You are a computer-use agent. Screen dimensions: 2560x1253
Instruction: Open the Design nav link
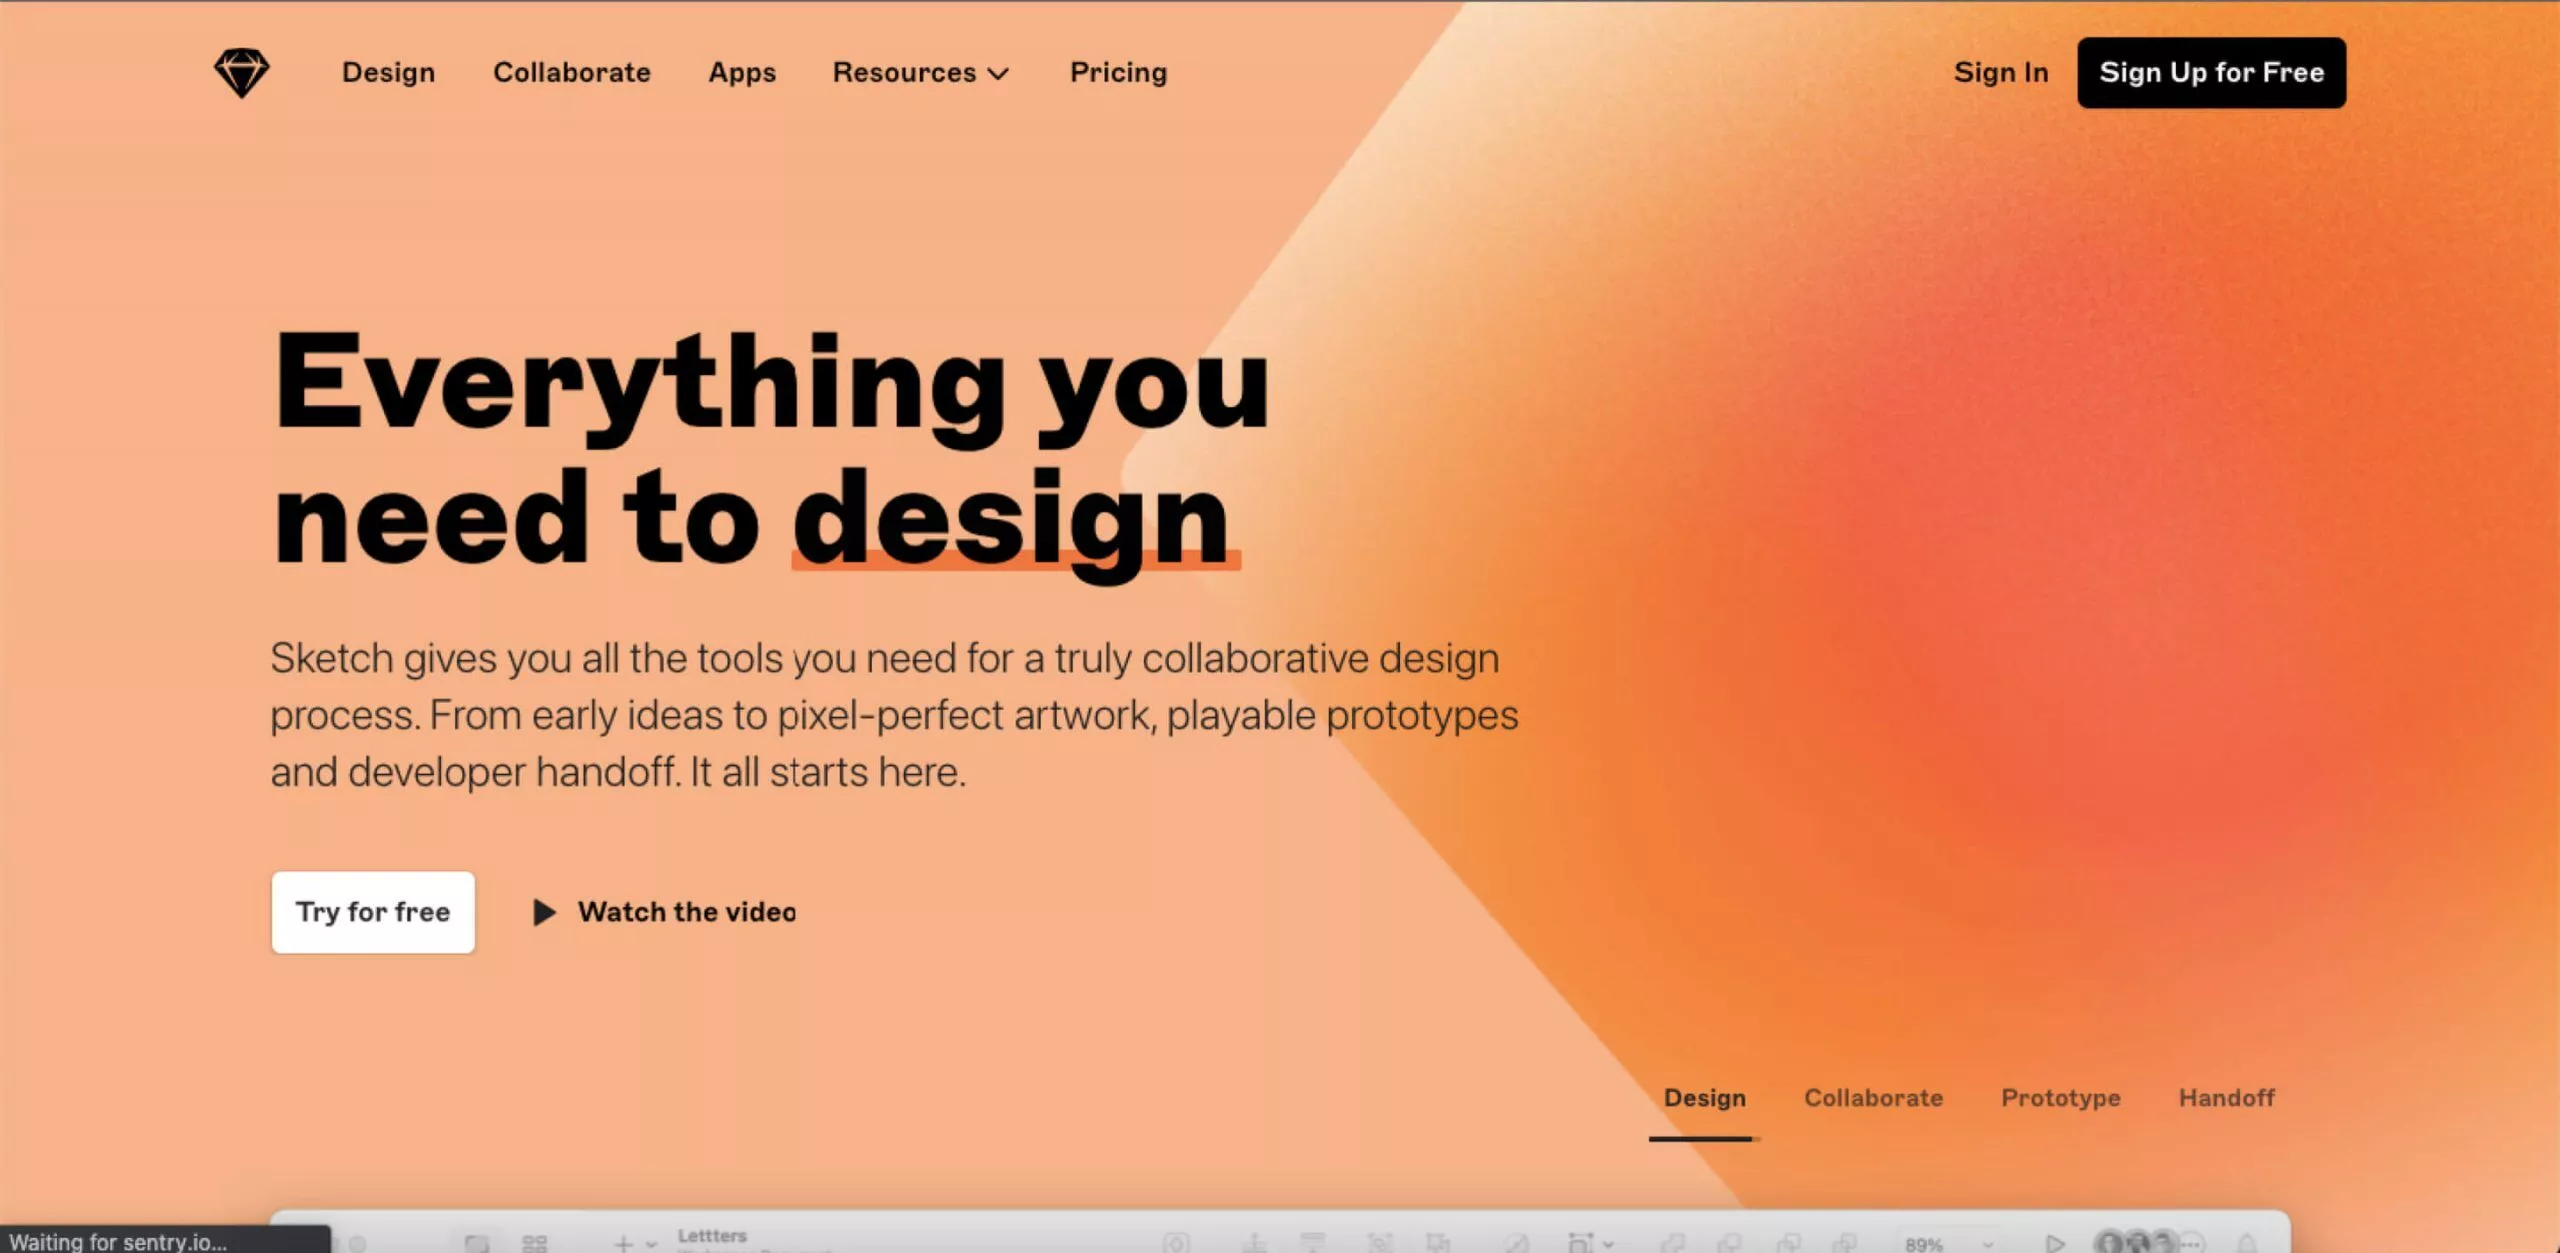388,73
